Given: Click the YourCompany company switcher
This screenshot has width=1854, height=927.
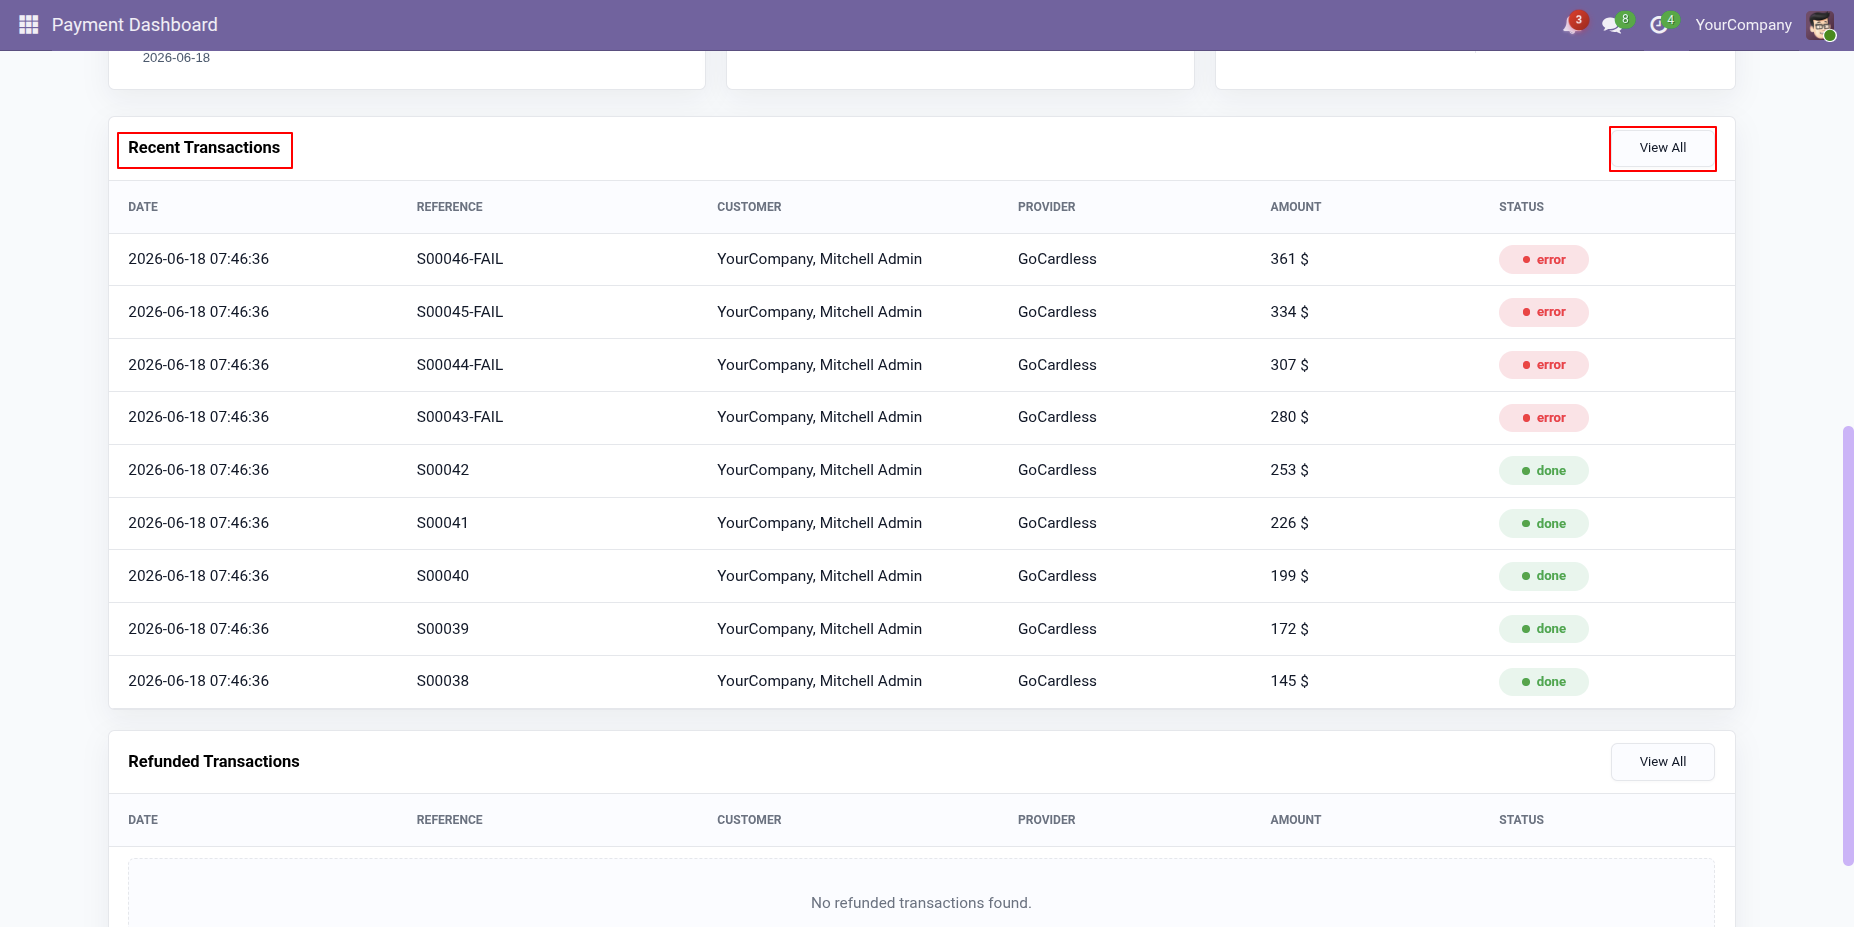Looking at the screenshot, I should pyautogui.click(x=1743, y=25).
